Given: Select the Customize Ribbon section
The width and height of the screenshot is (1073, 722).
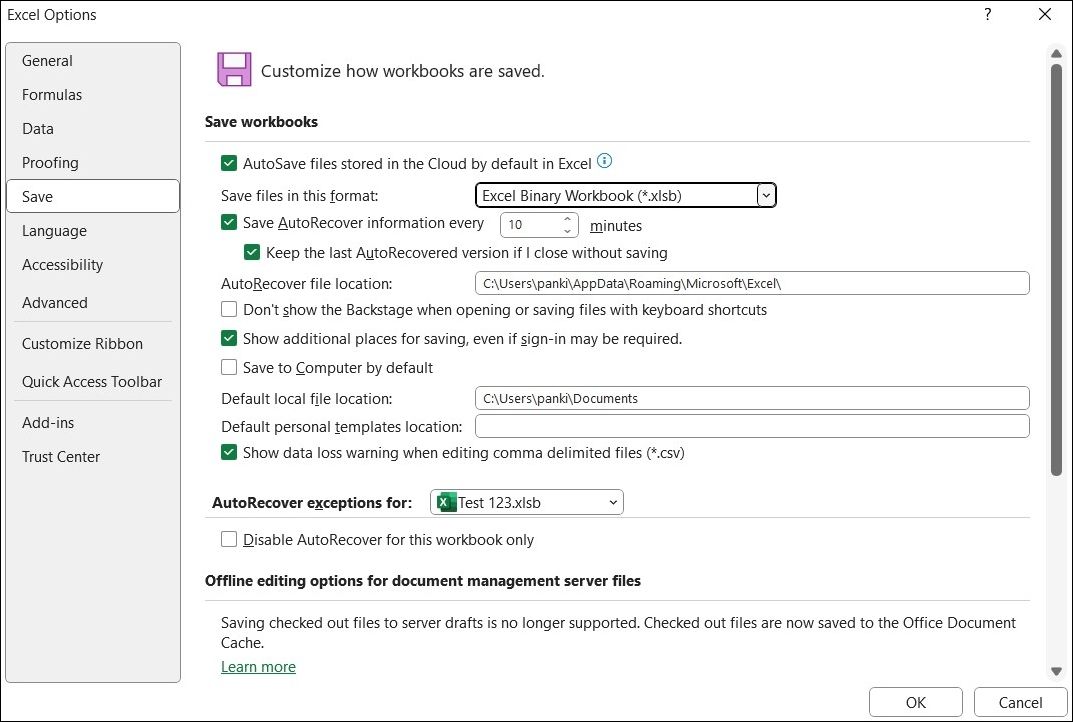Looking at the screenshot, I should click(82, 343).
